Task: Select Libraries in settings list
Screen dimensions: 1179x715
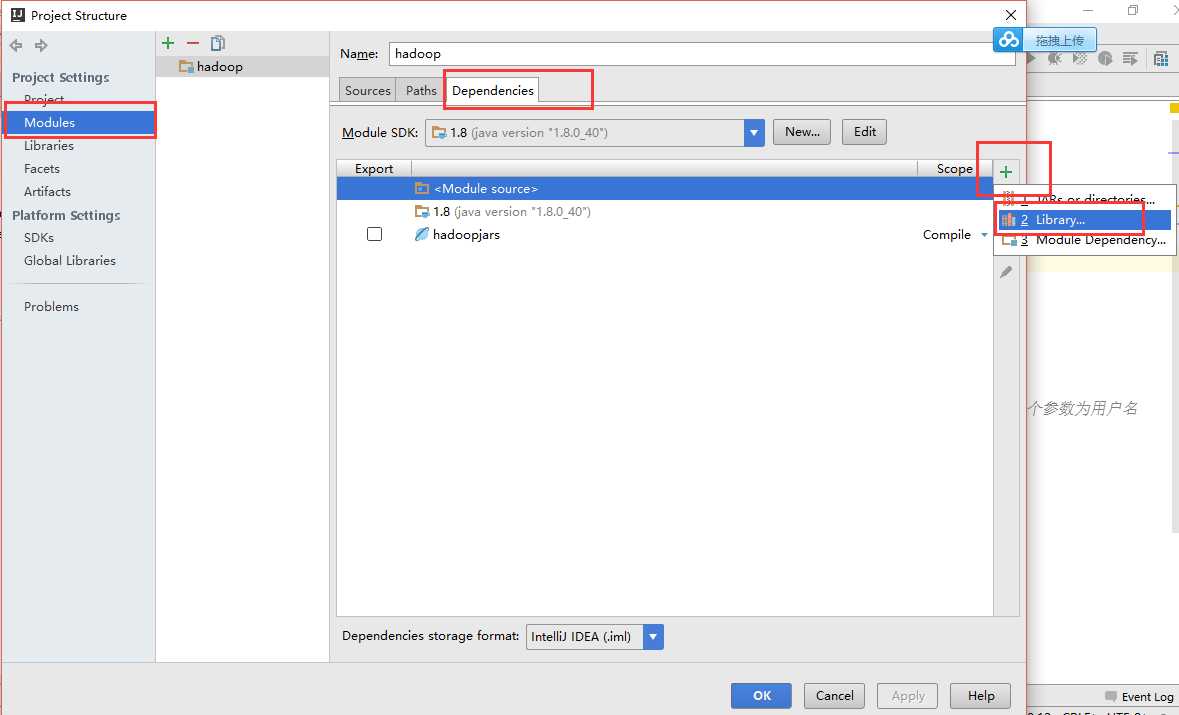Action: click(x=49, y=146)
